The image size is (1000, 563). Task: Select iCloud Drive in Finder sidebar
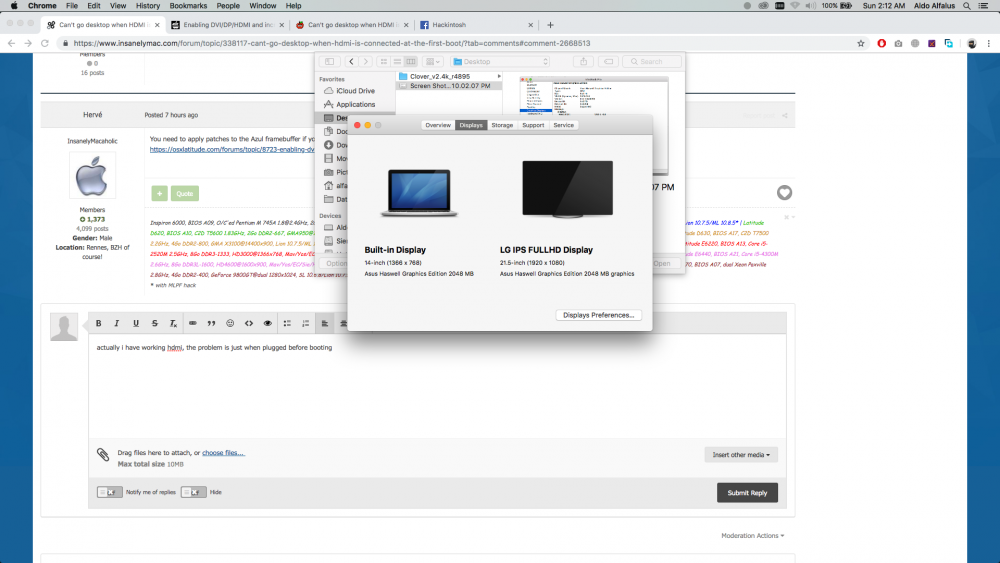[x=355, y=91]
